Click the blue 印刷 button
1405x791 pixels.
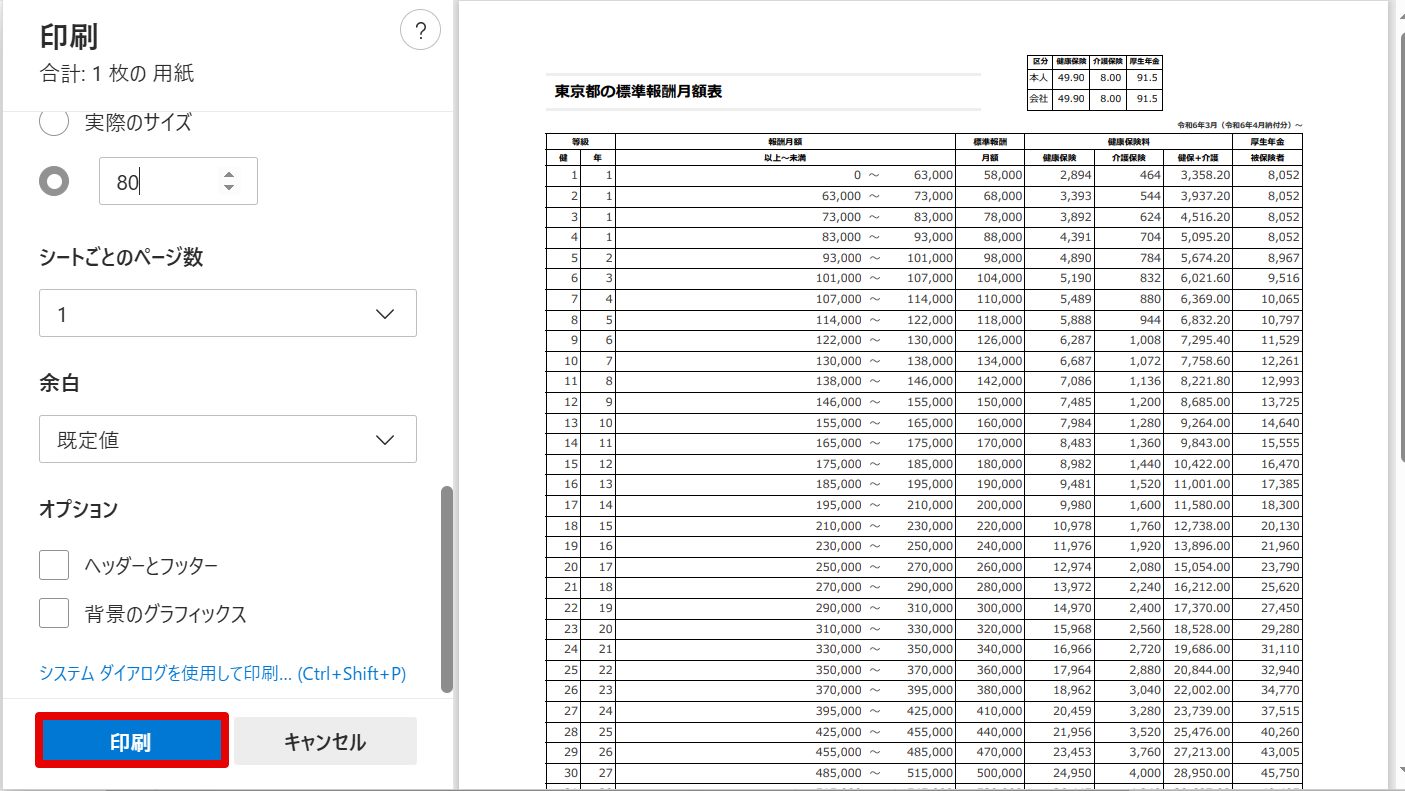click(132, 742)
